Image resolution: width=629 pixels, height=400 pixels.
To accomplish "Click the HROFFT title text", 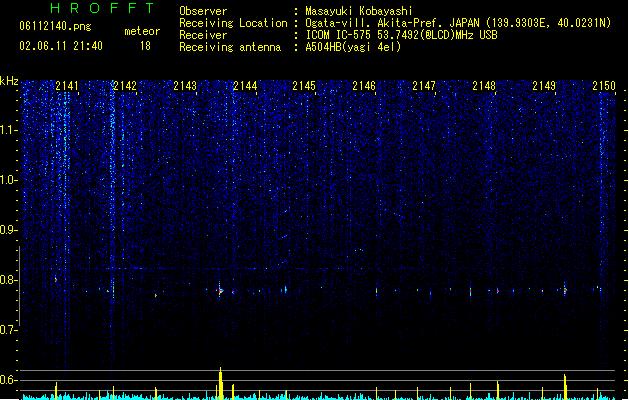I will (x=102, y=8).
